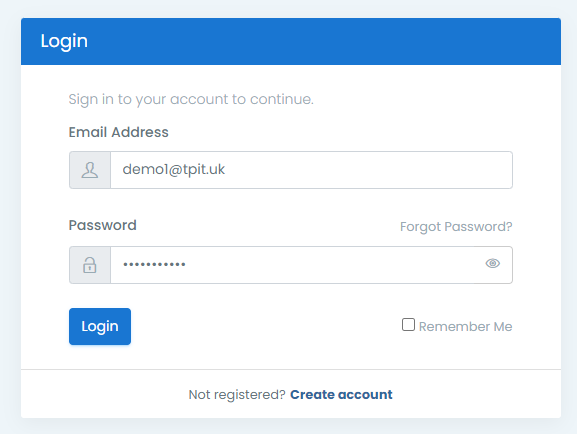
Task: Click the 'Not registered?' footer text
Action: 237,395
